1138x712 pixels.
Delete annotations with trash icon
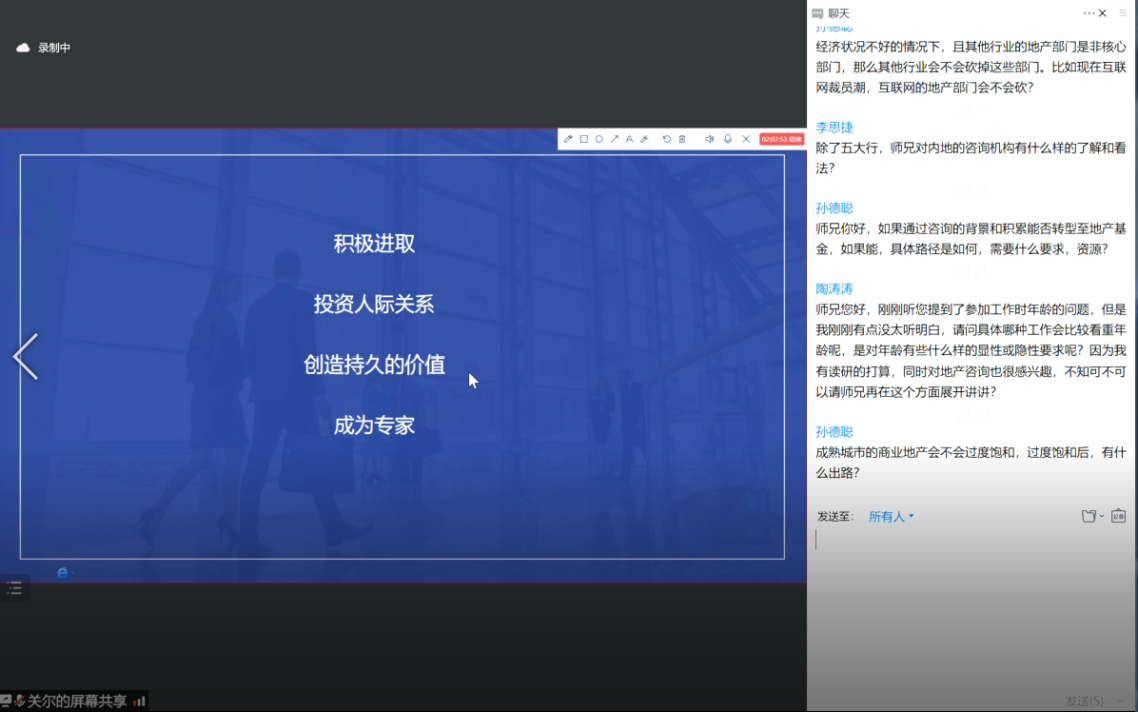pyautogui.click(x=682, y=139)
